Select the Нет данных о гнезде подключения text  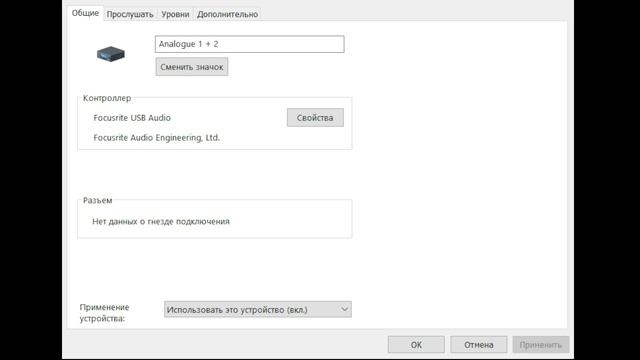coord(161,221)
